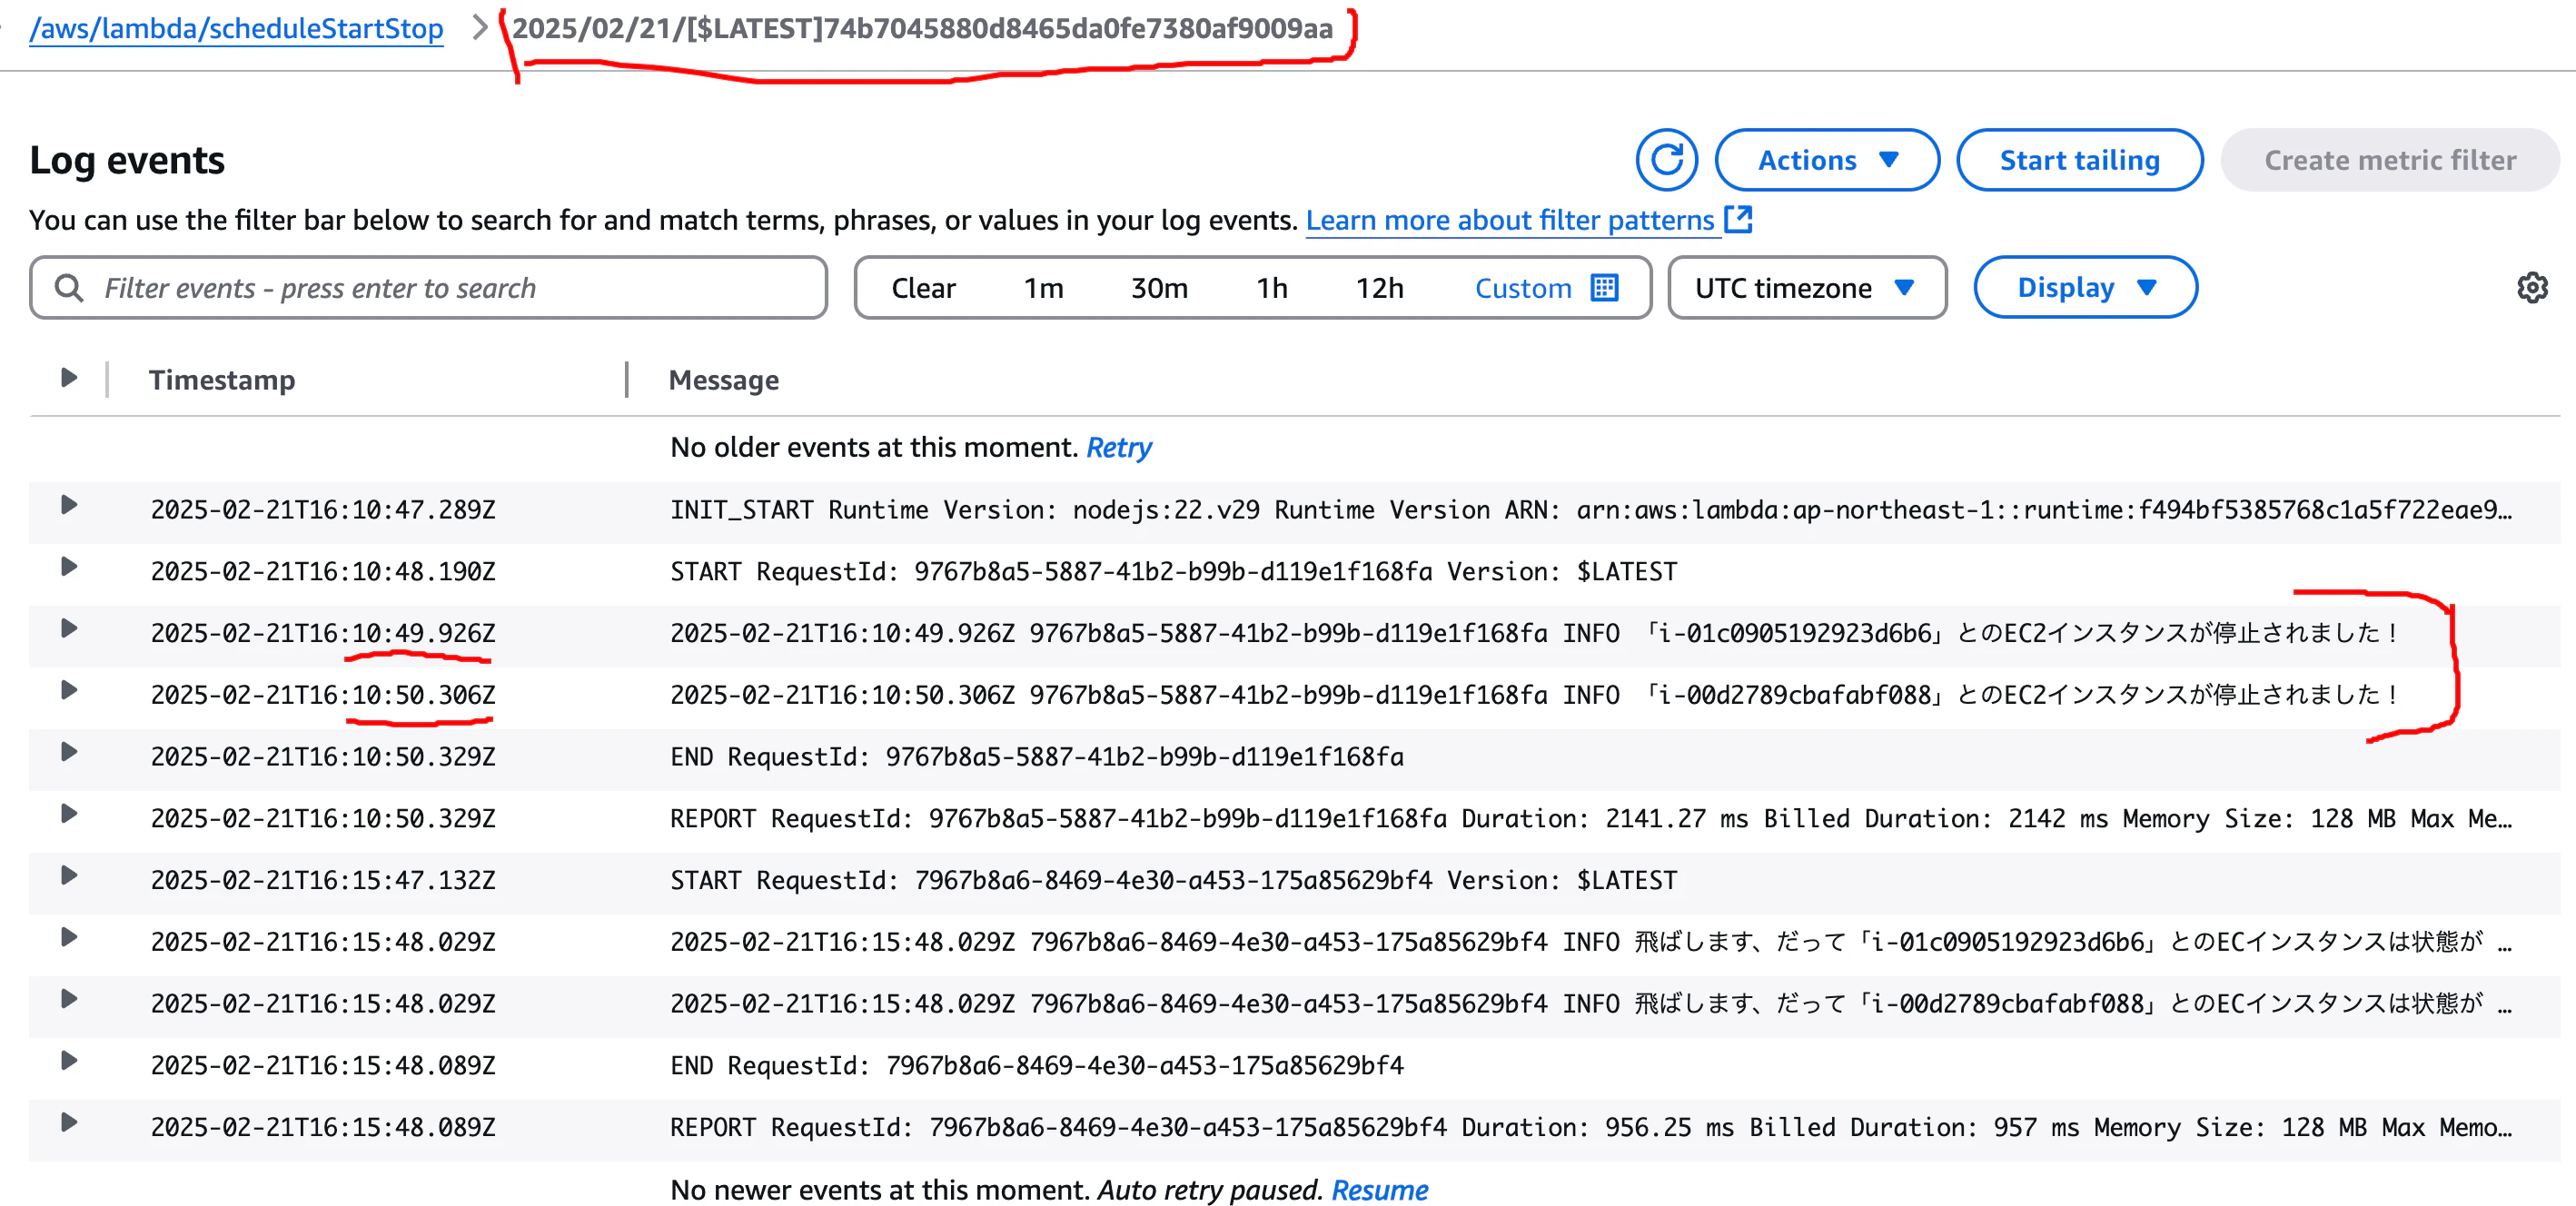
Task: Click the Custom time range calendar icon
Action: [x=1604, y=288]
